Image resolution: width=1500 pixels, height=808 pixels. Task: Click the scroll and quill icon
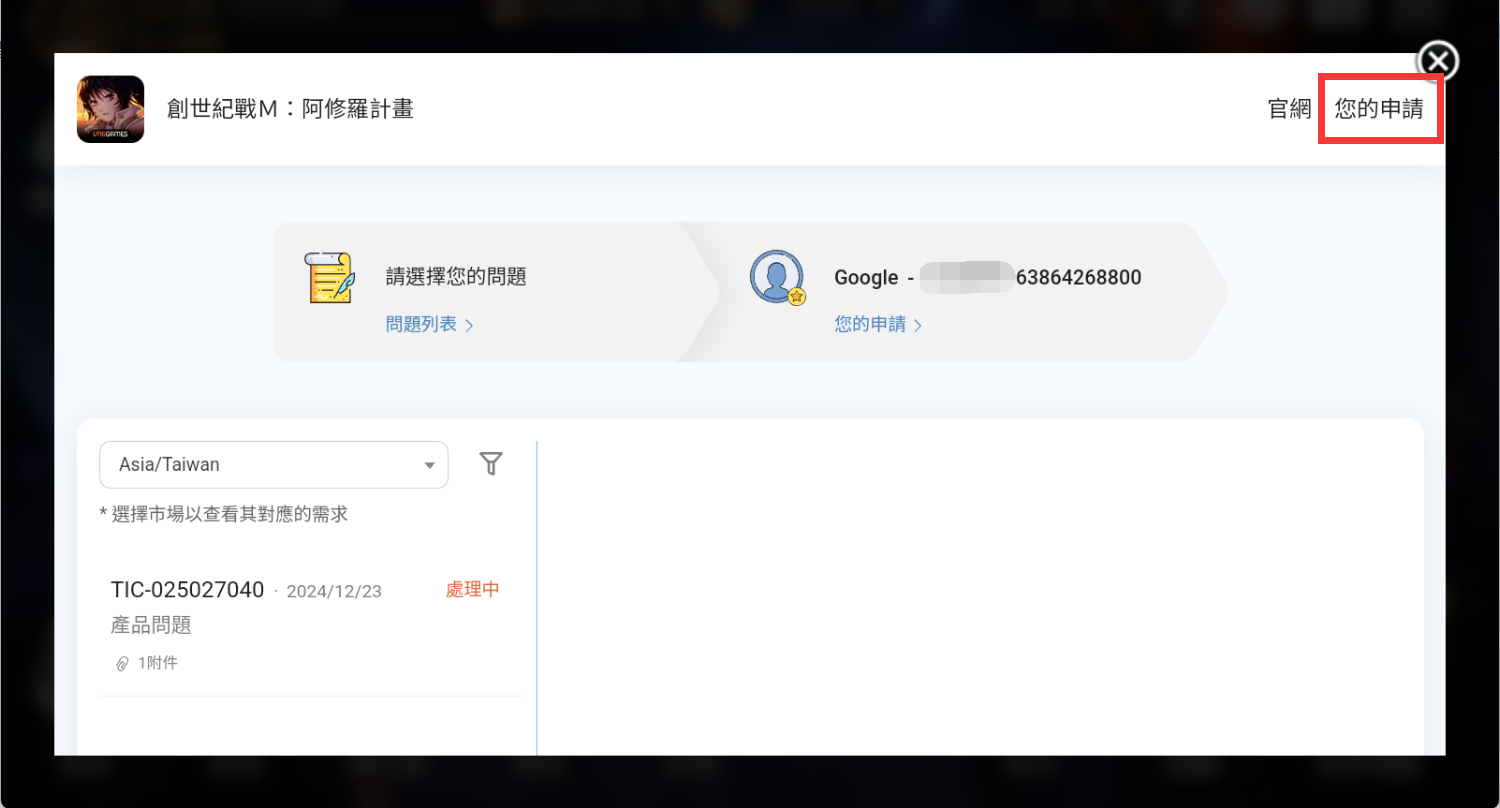click(x=329, y=278)
